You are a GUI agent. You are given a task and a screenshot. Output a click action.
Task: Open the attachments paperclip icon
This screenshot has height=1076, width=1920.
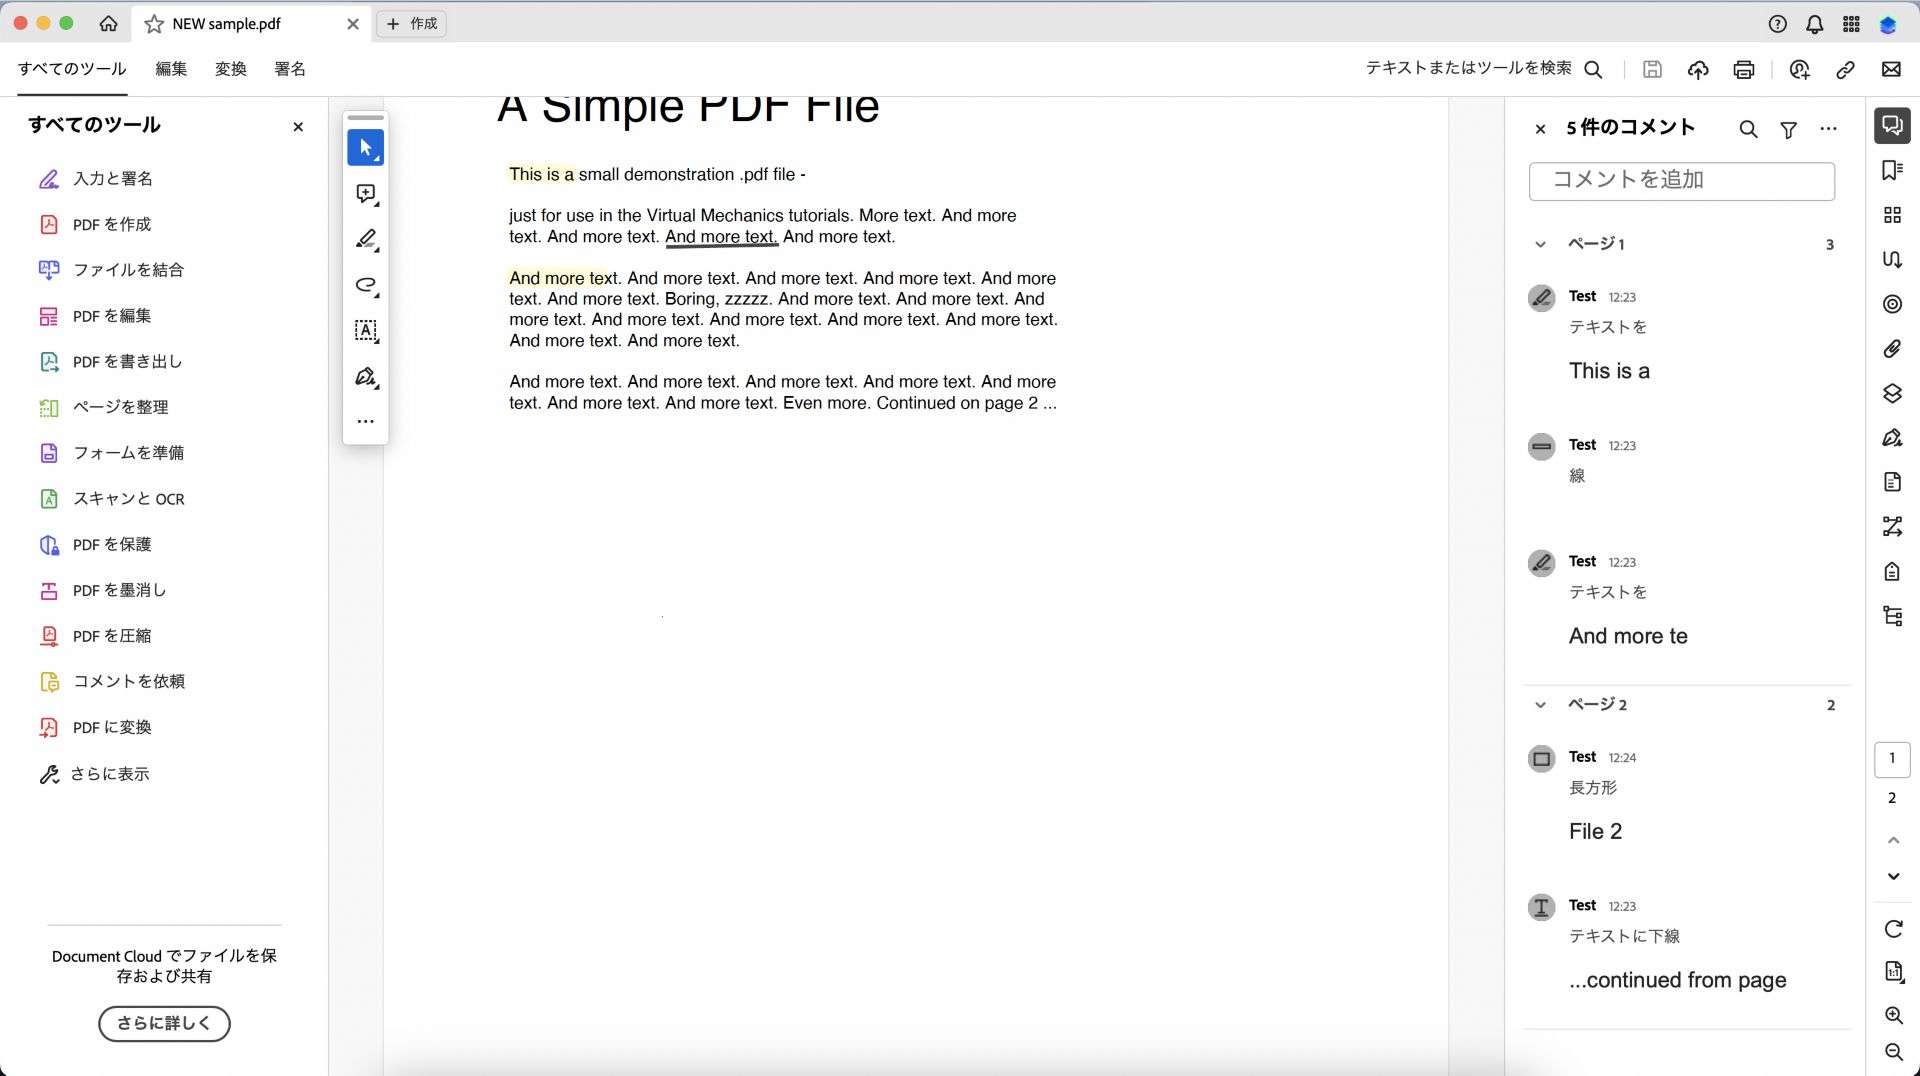(1892, 349)
